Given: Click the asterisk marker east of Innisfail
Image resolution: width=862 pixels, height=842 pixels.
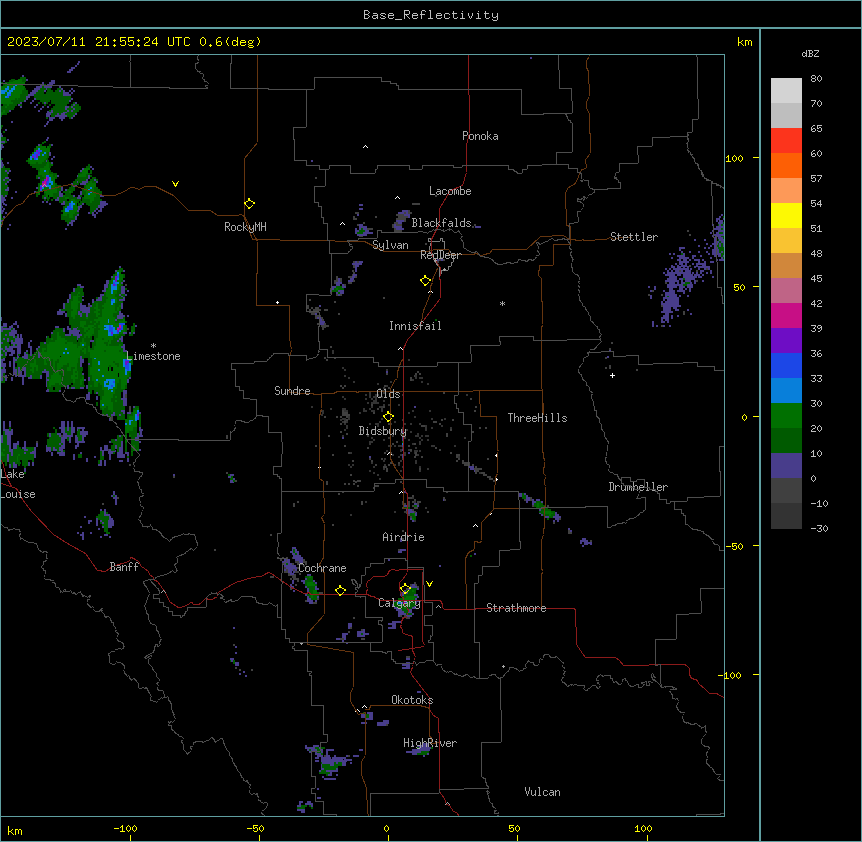Looking at the screenshot, I should click(x=502, y=303).
